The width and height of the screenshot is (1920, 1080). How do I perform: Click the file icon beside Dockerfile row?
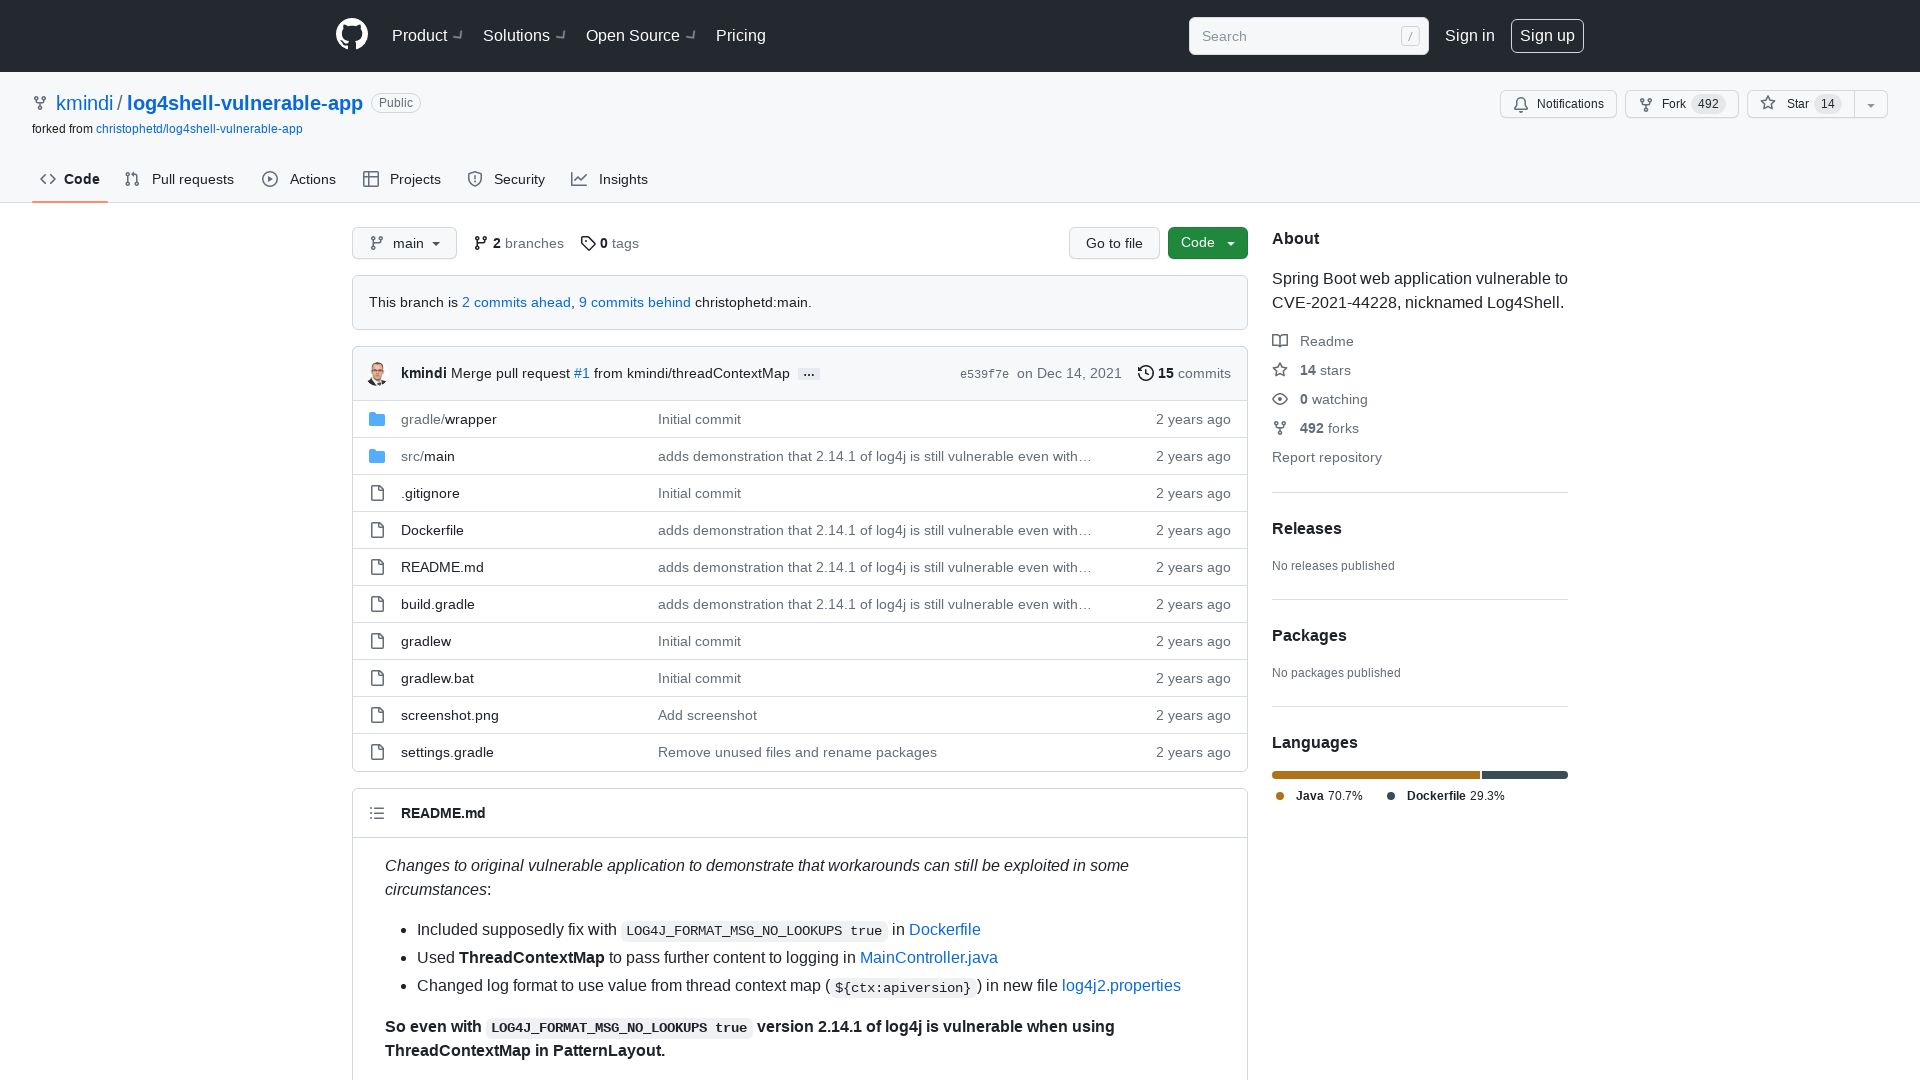pyautogui.click(x=377, y=530)
